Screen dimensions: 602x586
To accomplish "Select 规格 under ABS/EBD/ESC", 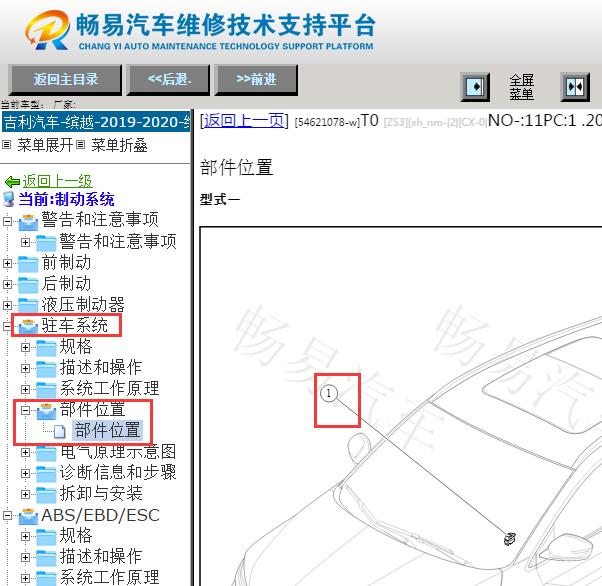I will coord(76,535).
